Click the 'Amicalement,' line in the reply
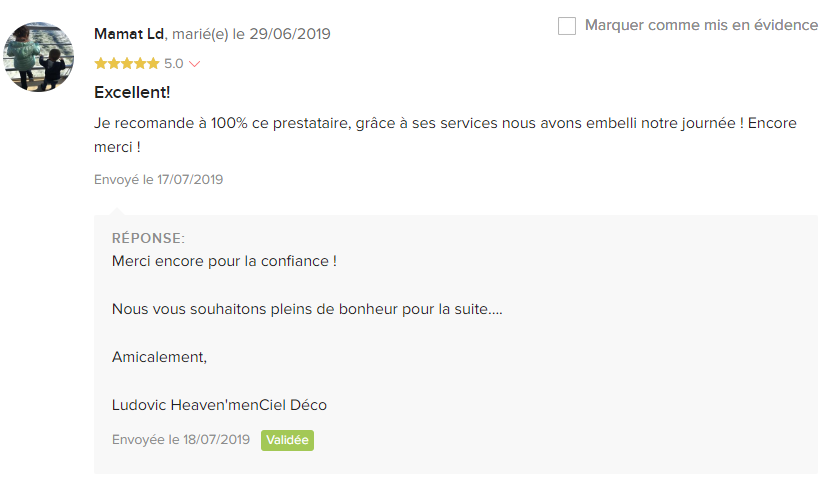The height and width of the screenshot is (493, 834). [159, 357]
